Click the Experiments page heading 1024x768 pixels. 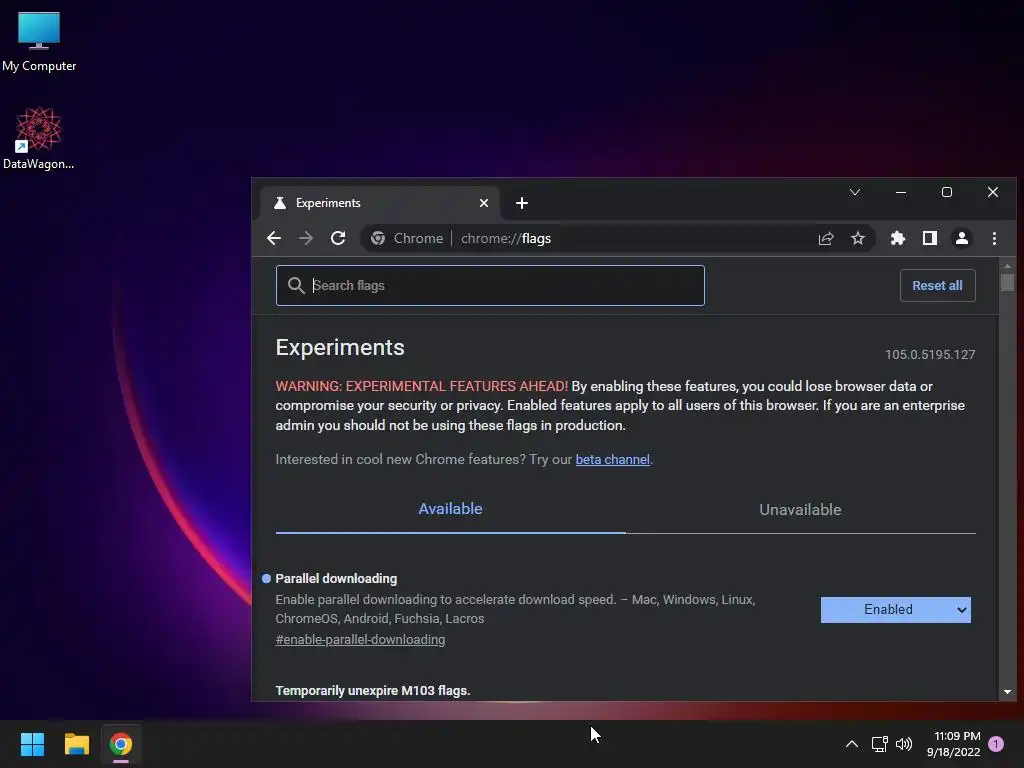point(340,347)
